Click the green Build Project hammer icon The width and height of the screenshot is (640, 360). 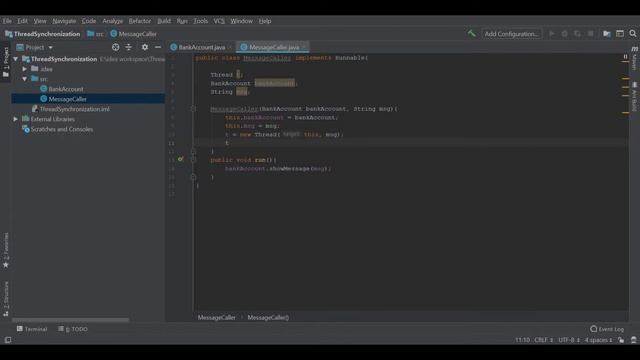[471, 34]
